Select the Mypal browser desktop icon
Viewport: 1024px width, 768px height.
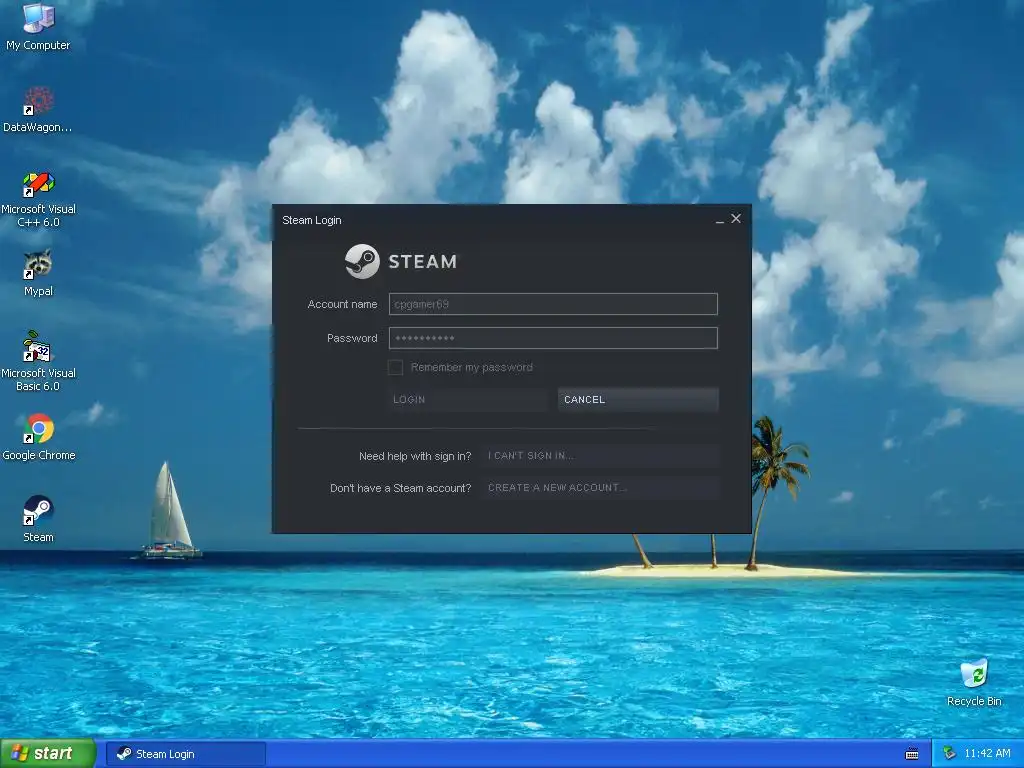pos(38,273)
